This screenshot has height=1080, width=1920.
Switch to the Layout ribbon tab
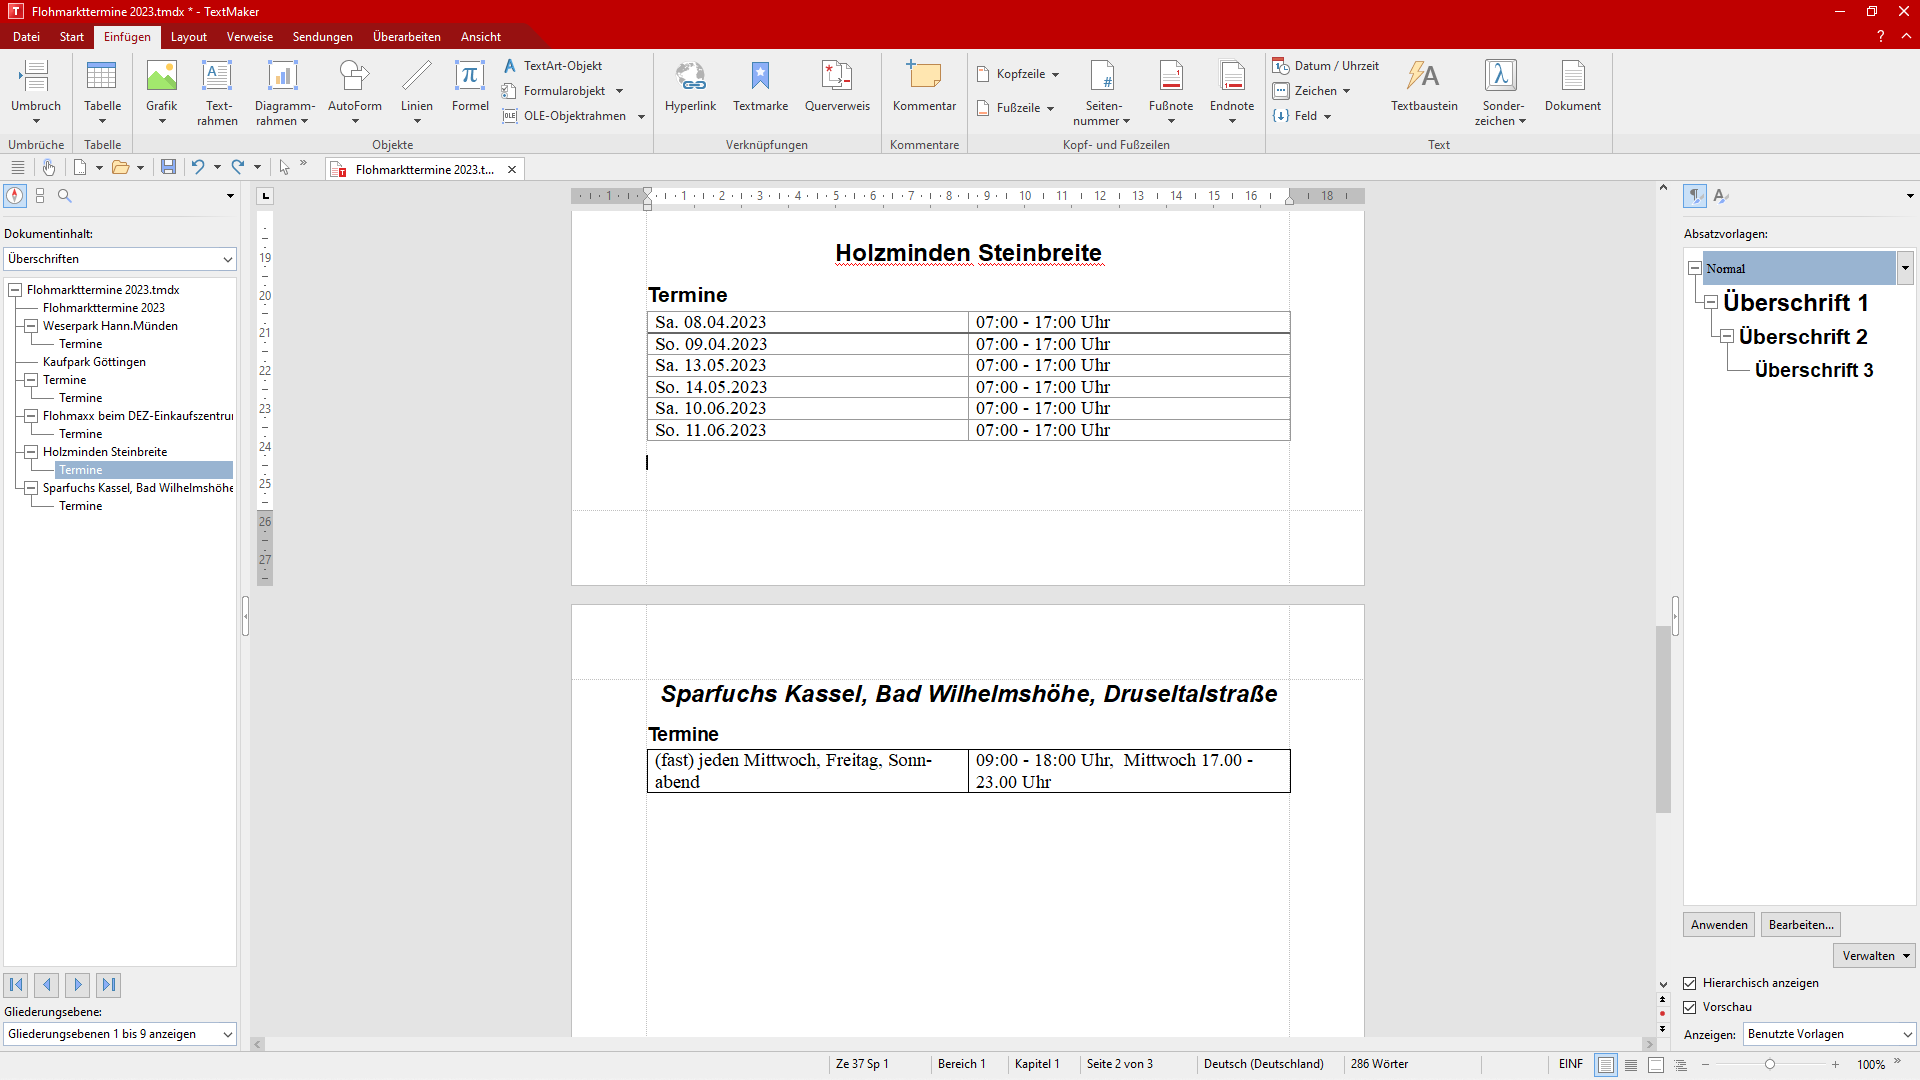pos(188,37)
